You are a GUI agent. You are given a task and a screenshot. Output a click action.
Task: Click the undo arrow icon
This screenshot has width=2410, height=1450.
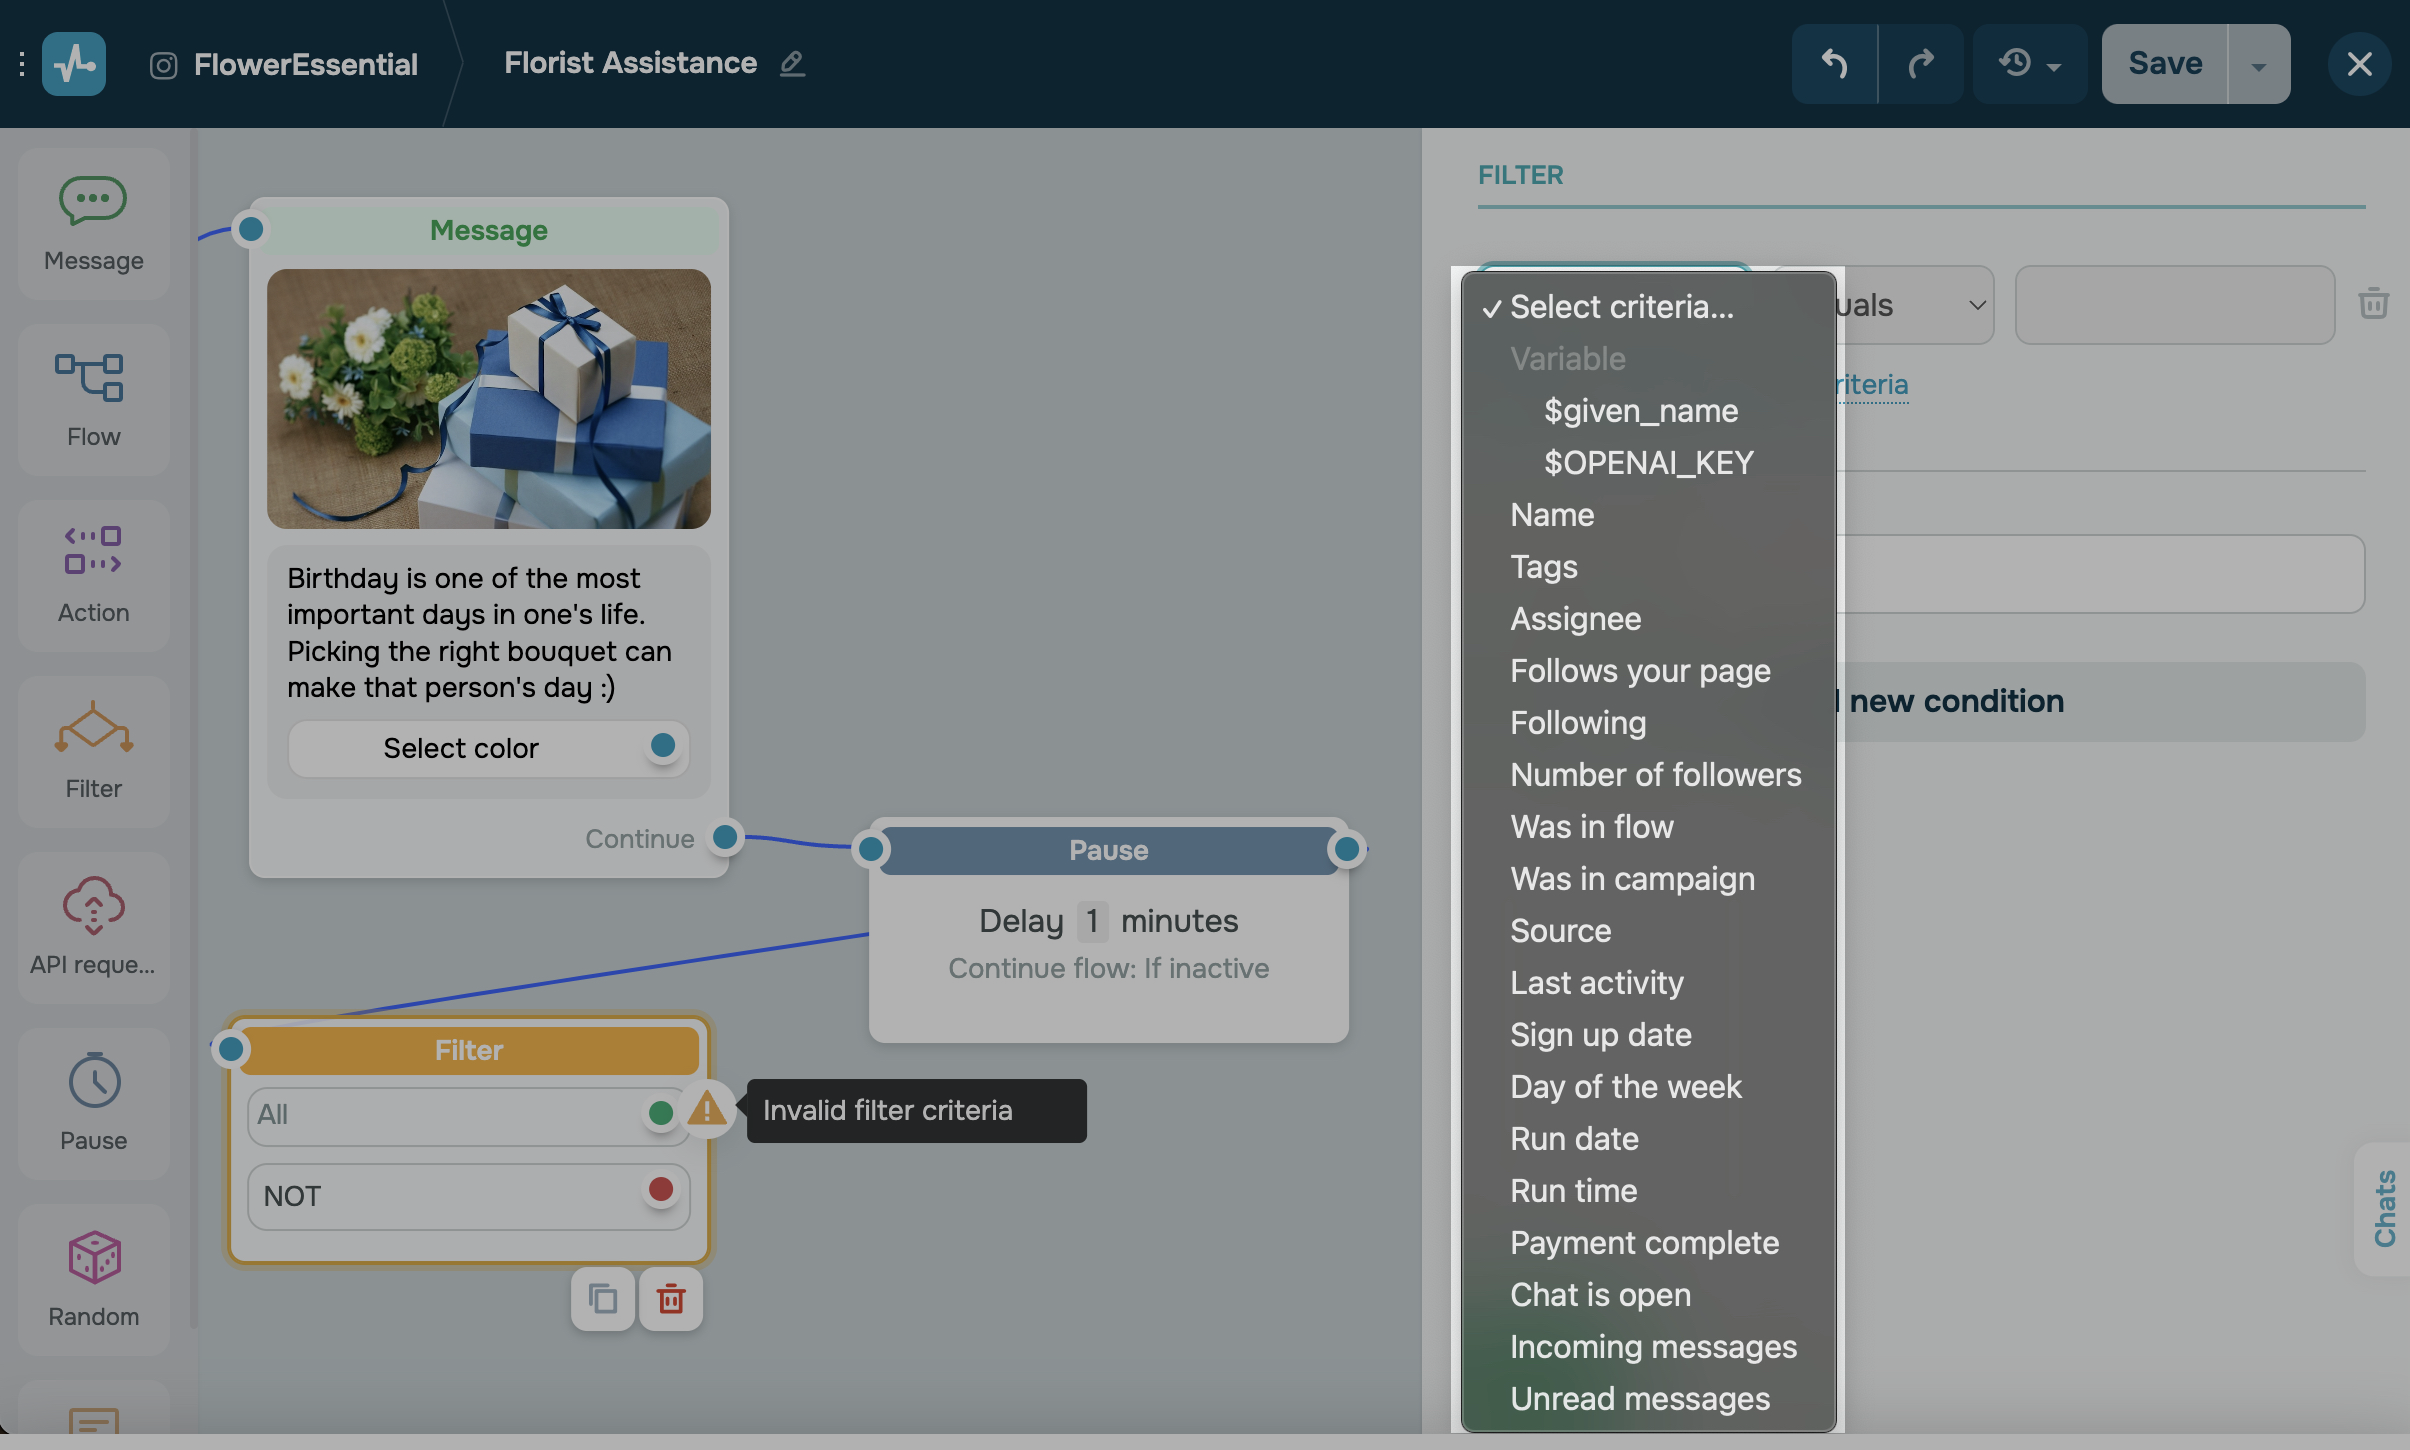pos(1834,64)
